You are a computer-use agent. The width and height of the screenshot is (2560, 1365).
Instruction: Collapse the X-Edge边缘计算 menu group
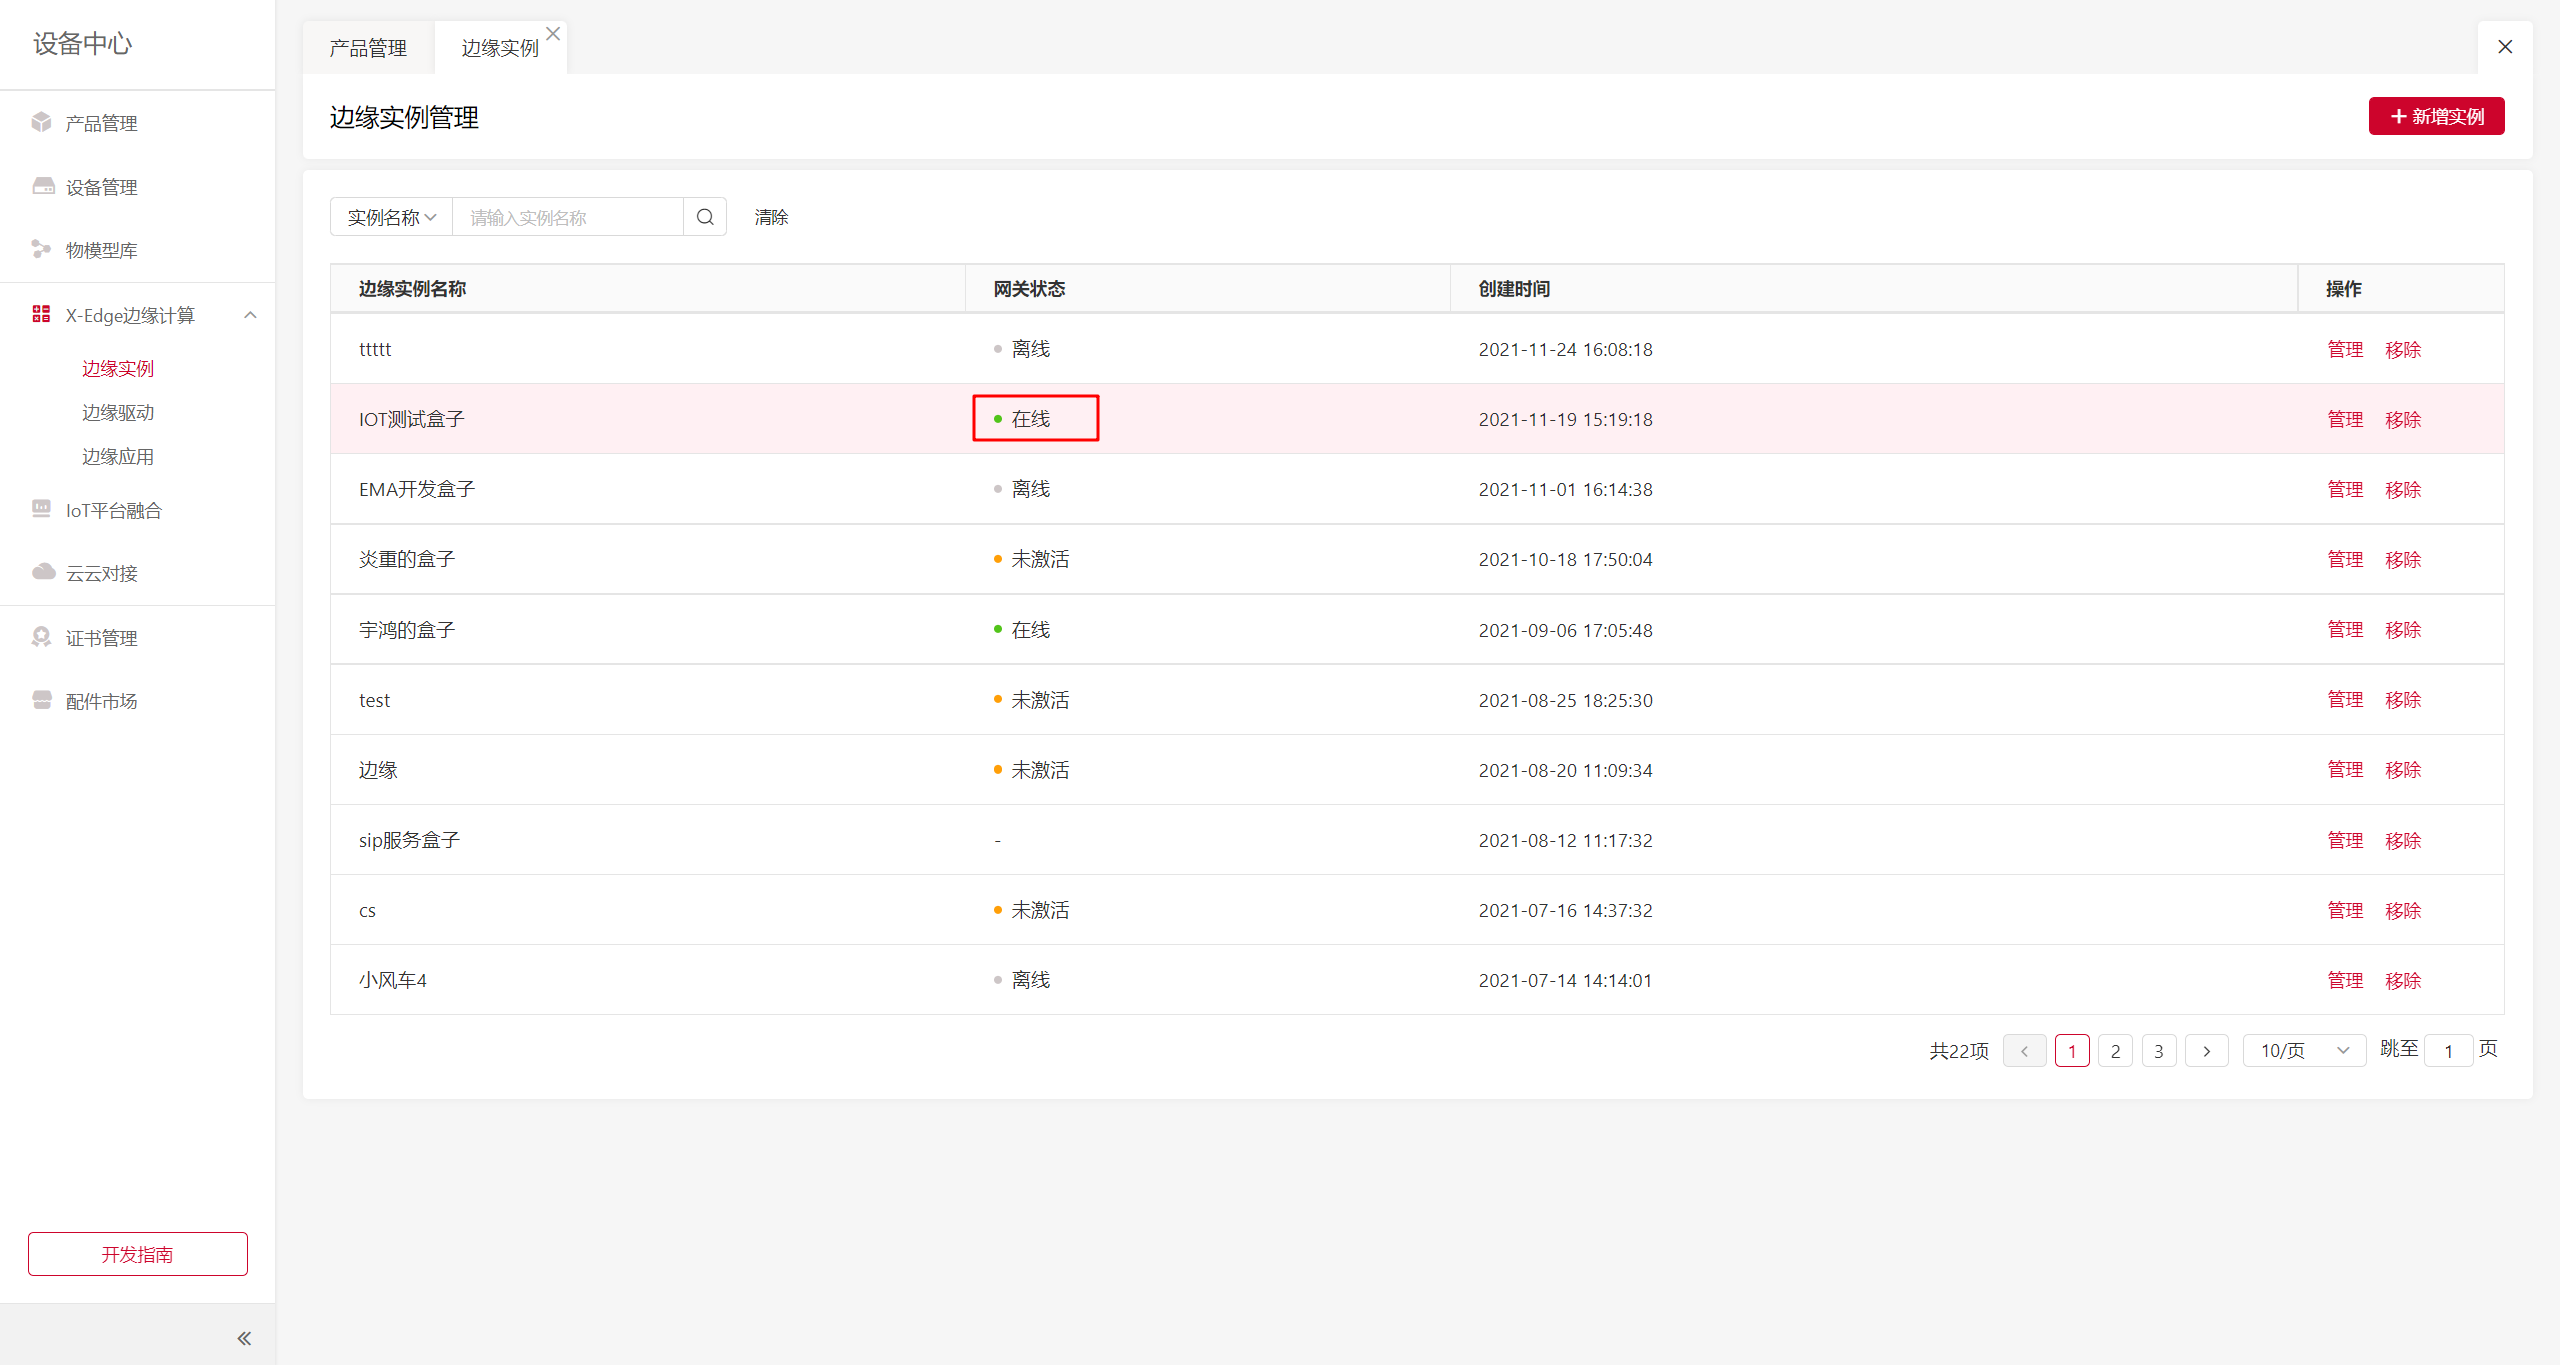(x=250, y=315)
